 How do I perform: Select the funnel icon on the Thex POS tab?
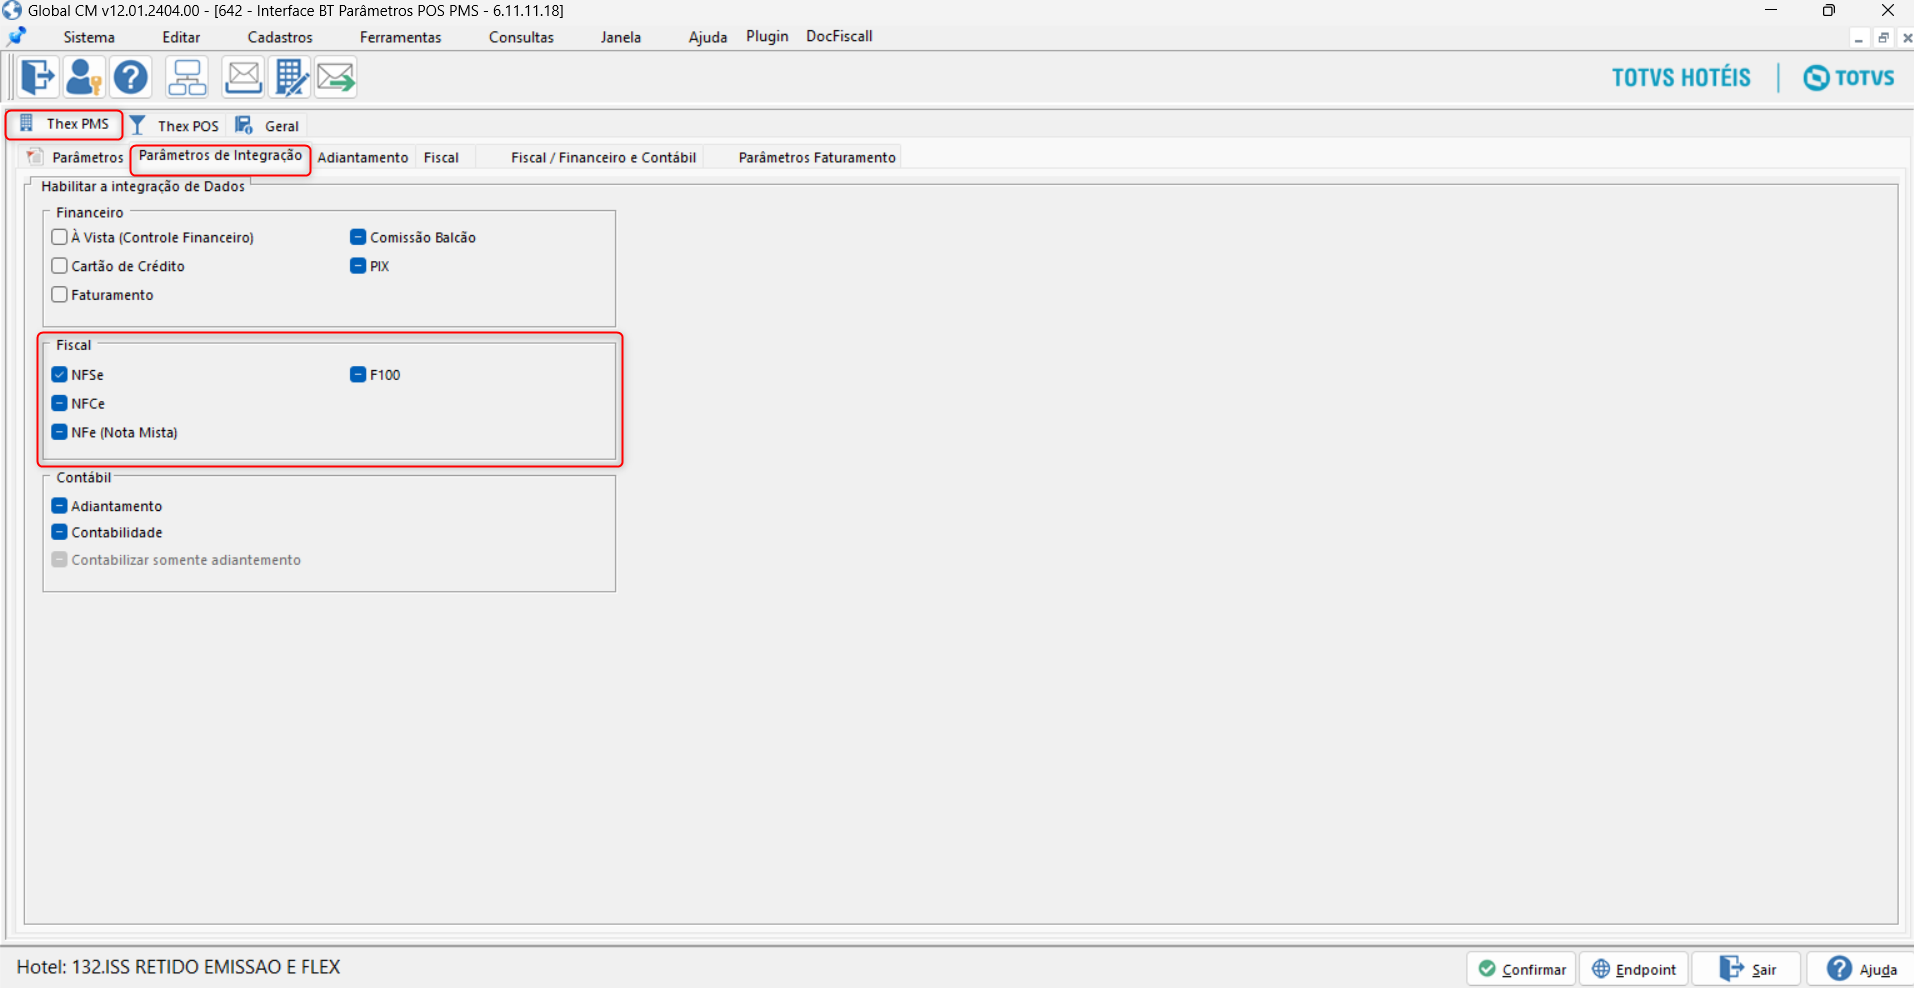point(137,125)
